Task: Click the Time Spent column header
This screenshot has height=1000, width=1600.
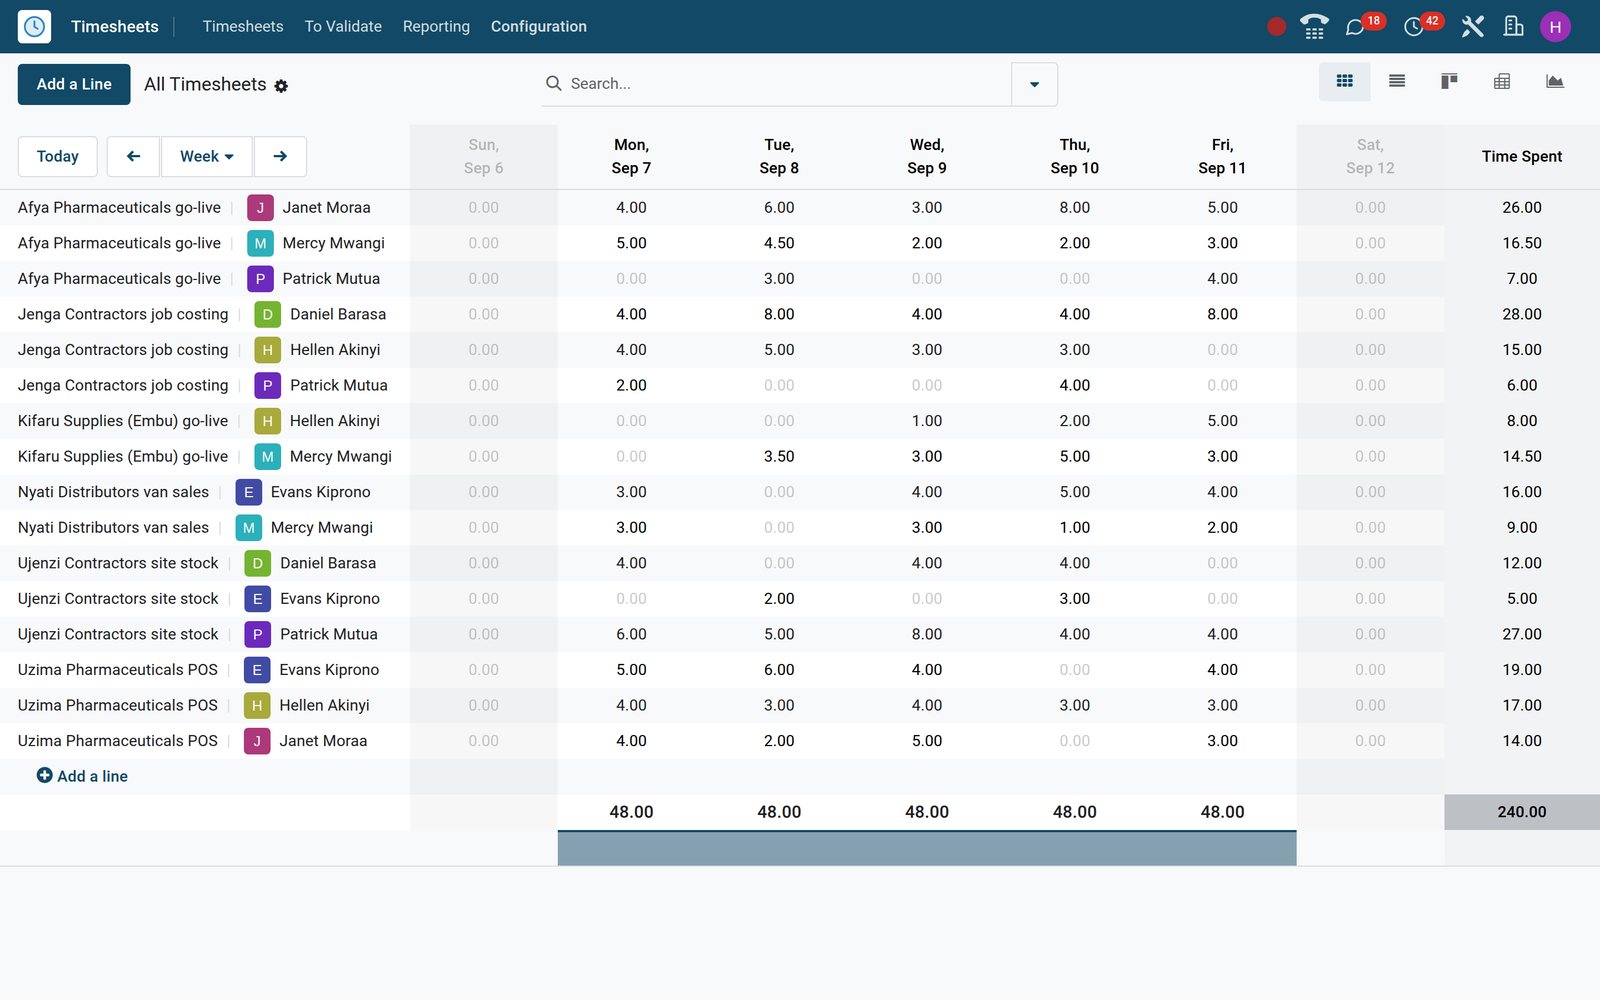Action: (1522, 156)
